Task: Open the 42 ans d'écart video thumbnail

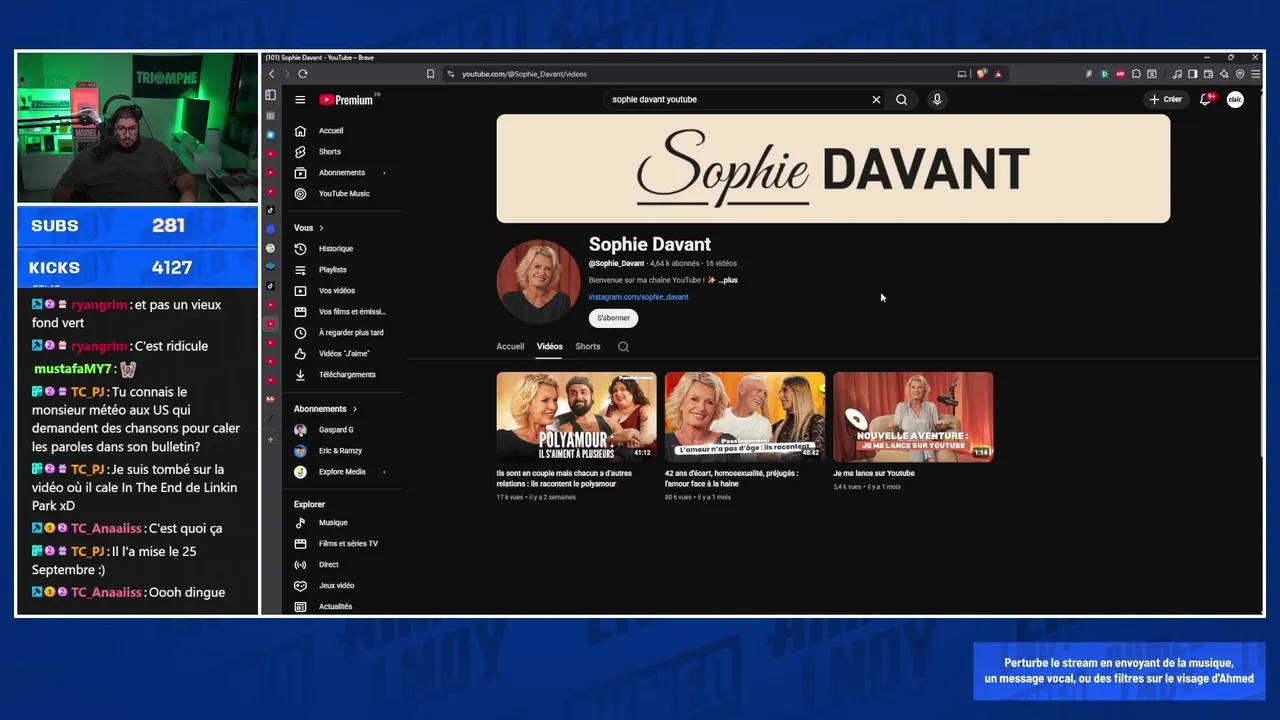Action: tap(745, 417)
